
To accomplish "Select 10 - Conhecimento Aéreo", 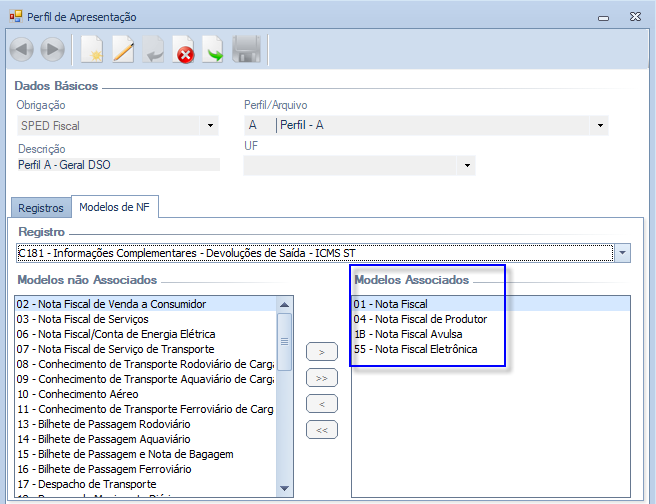I will tap(145, 394).
